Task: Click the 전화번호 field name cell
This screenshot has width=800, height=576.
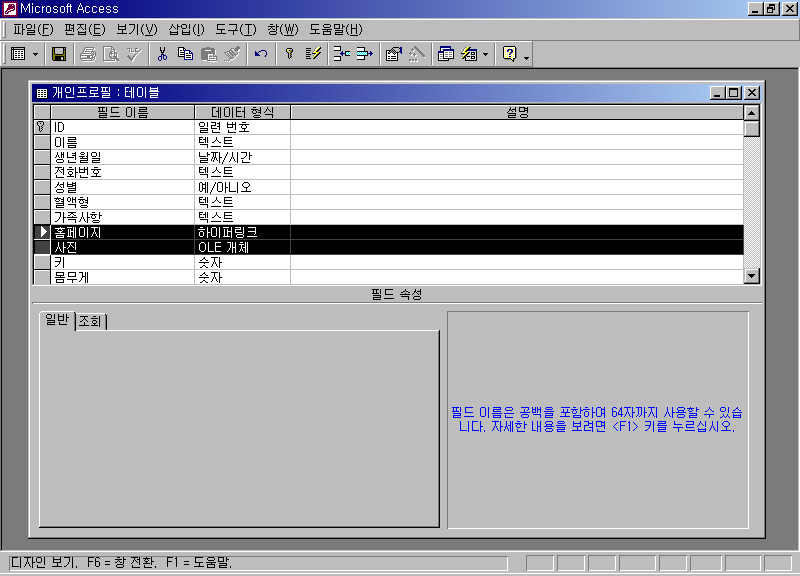Action: tap(122, 172)
